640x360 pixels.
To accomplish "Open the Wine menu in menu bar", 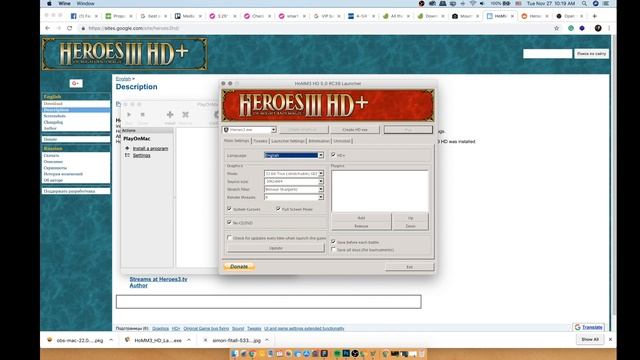I will click(x=64, y=3).
